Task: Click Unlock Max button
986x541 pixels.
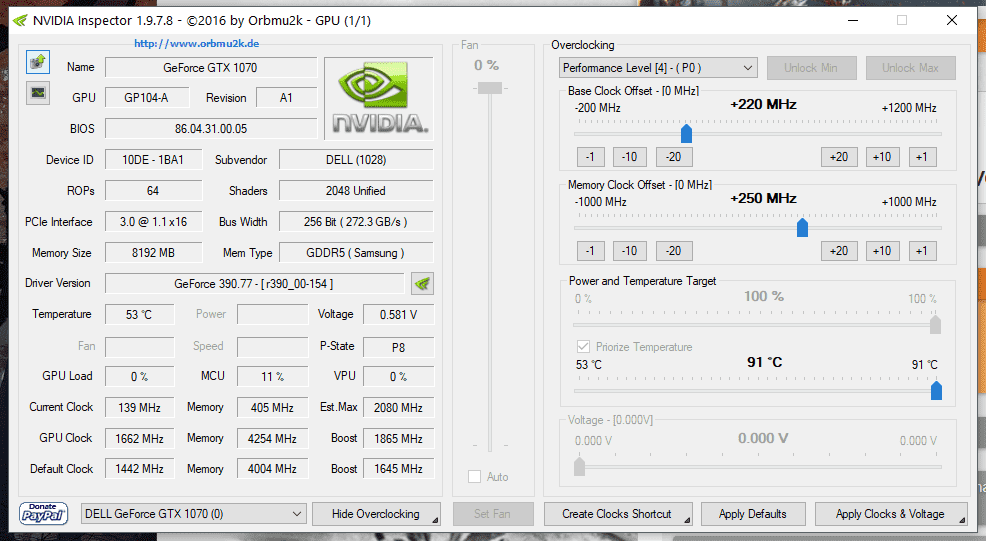Action: (x=911, y=68)
